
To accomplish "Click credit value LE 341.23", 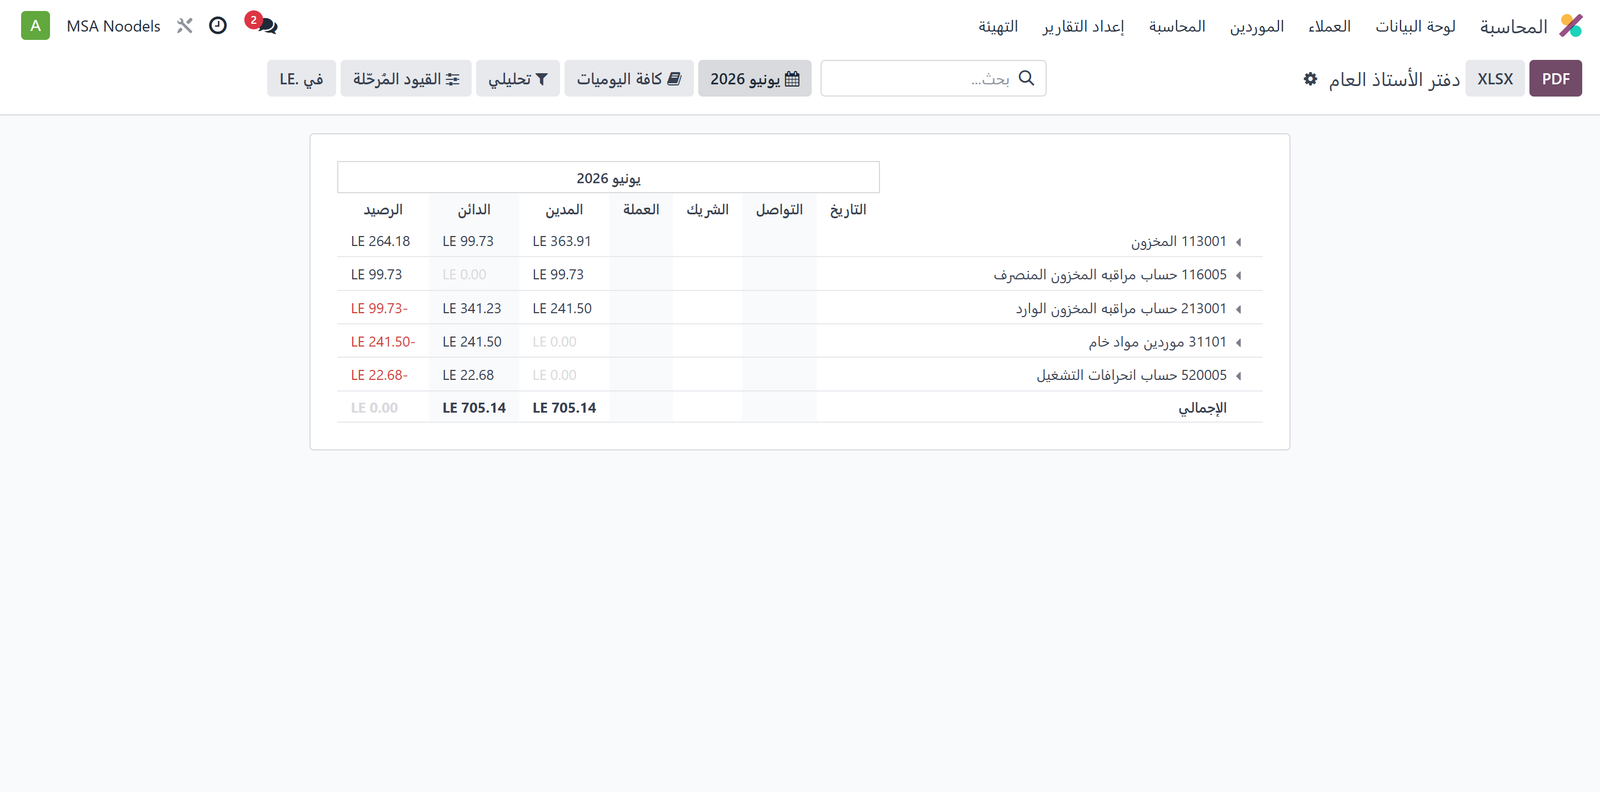I will point(472,308).
